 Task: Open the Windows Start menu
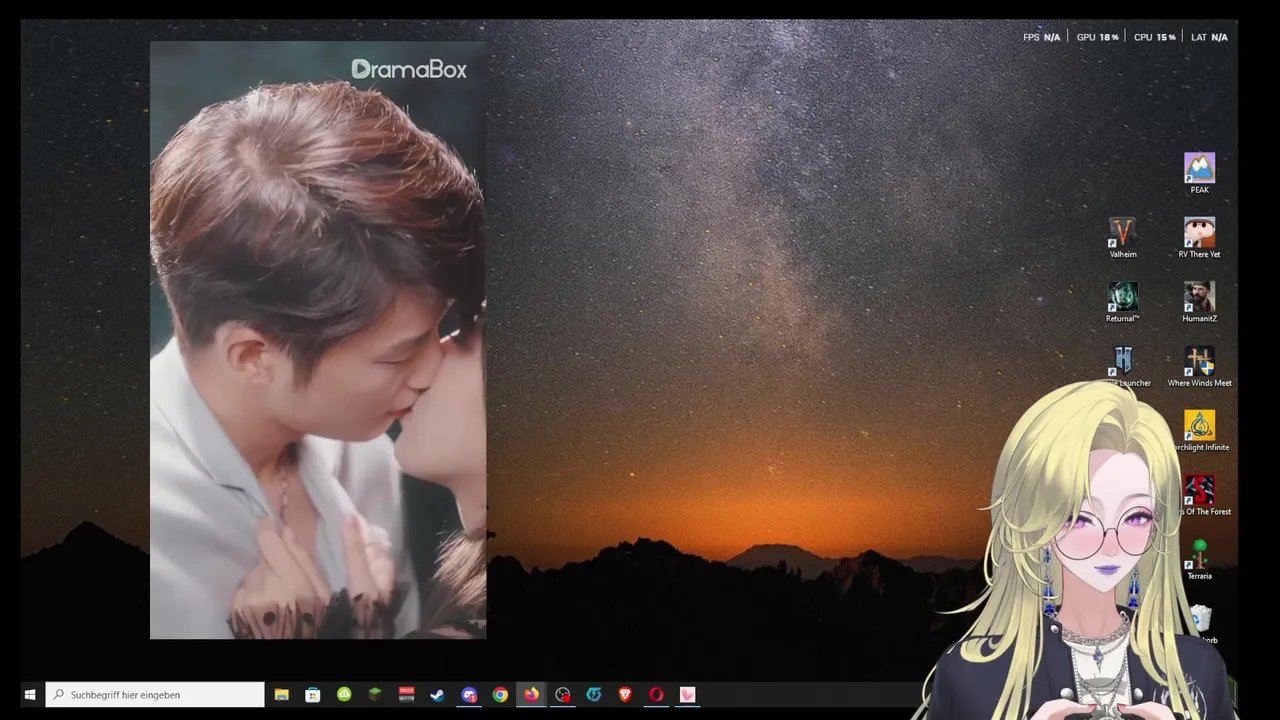pos(30,694)
